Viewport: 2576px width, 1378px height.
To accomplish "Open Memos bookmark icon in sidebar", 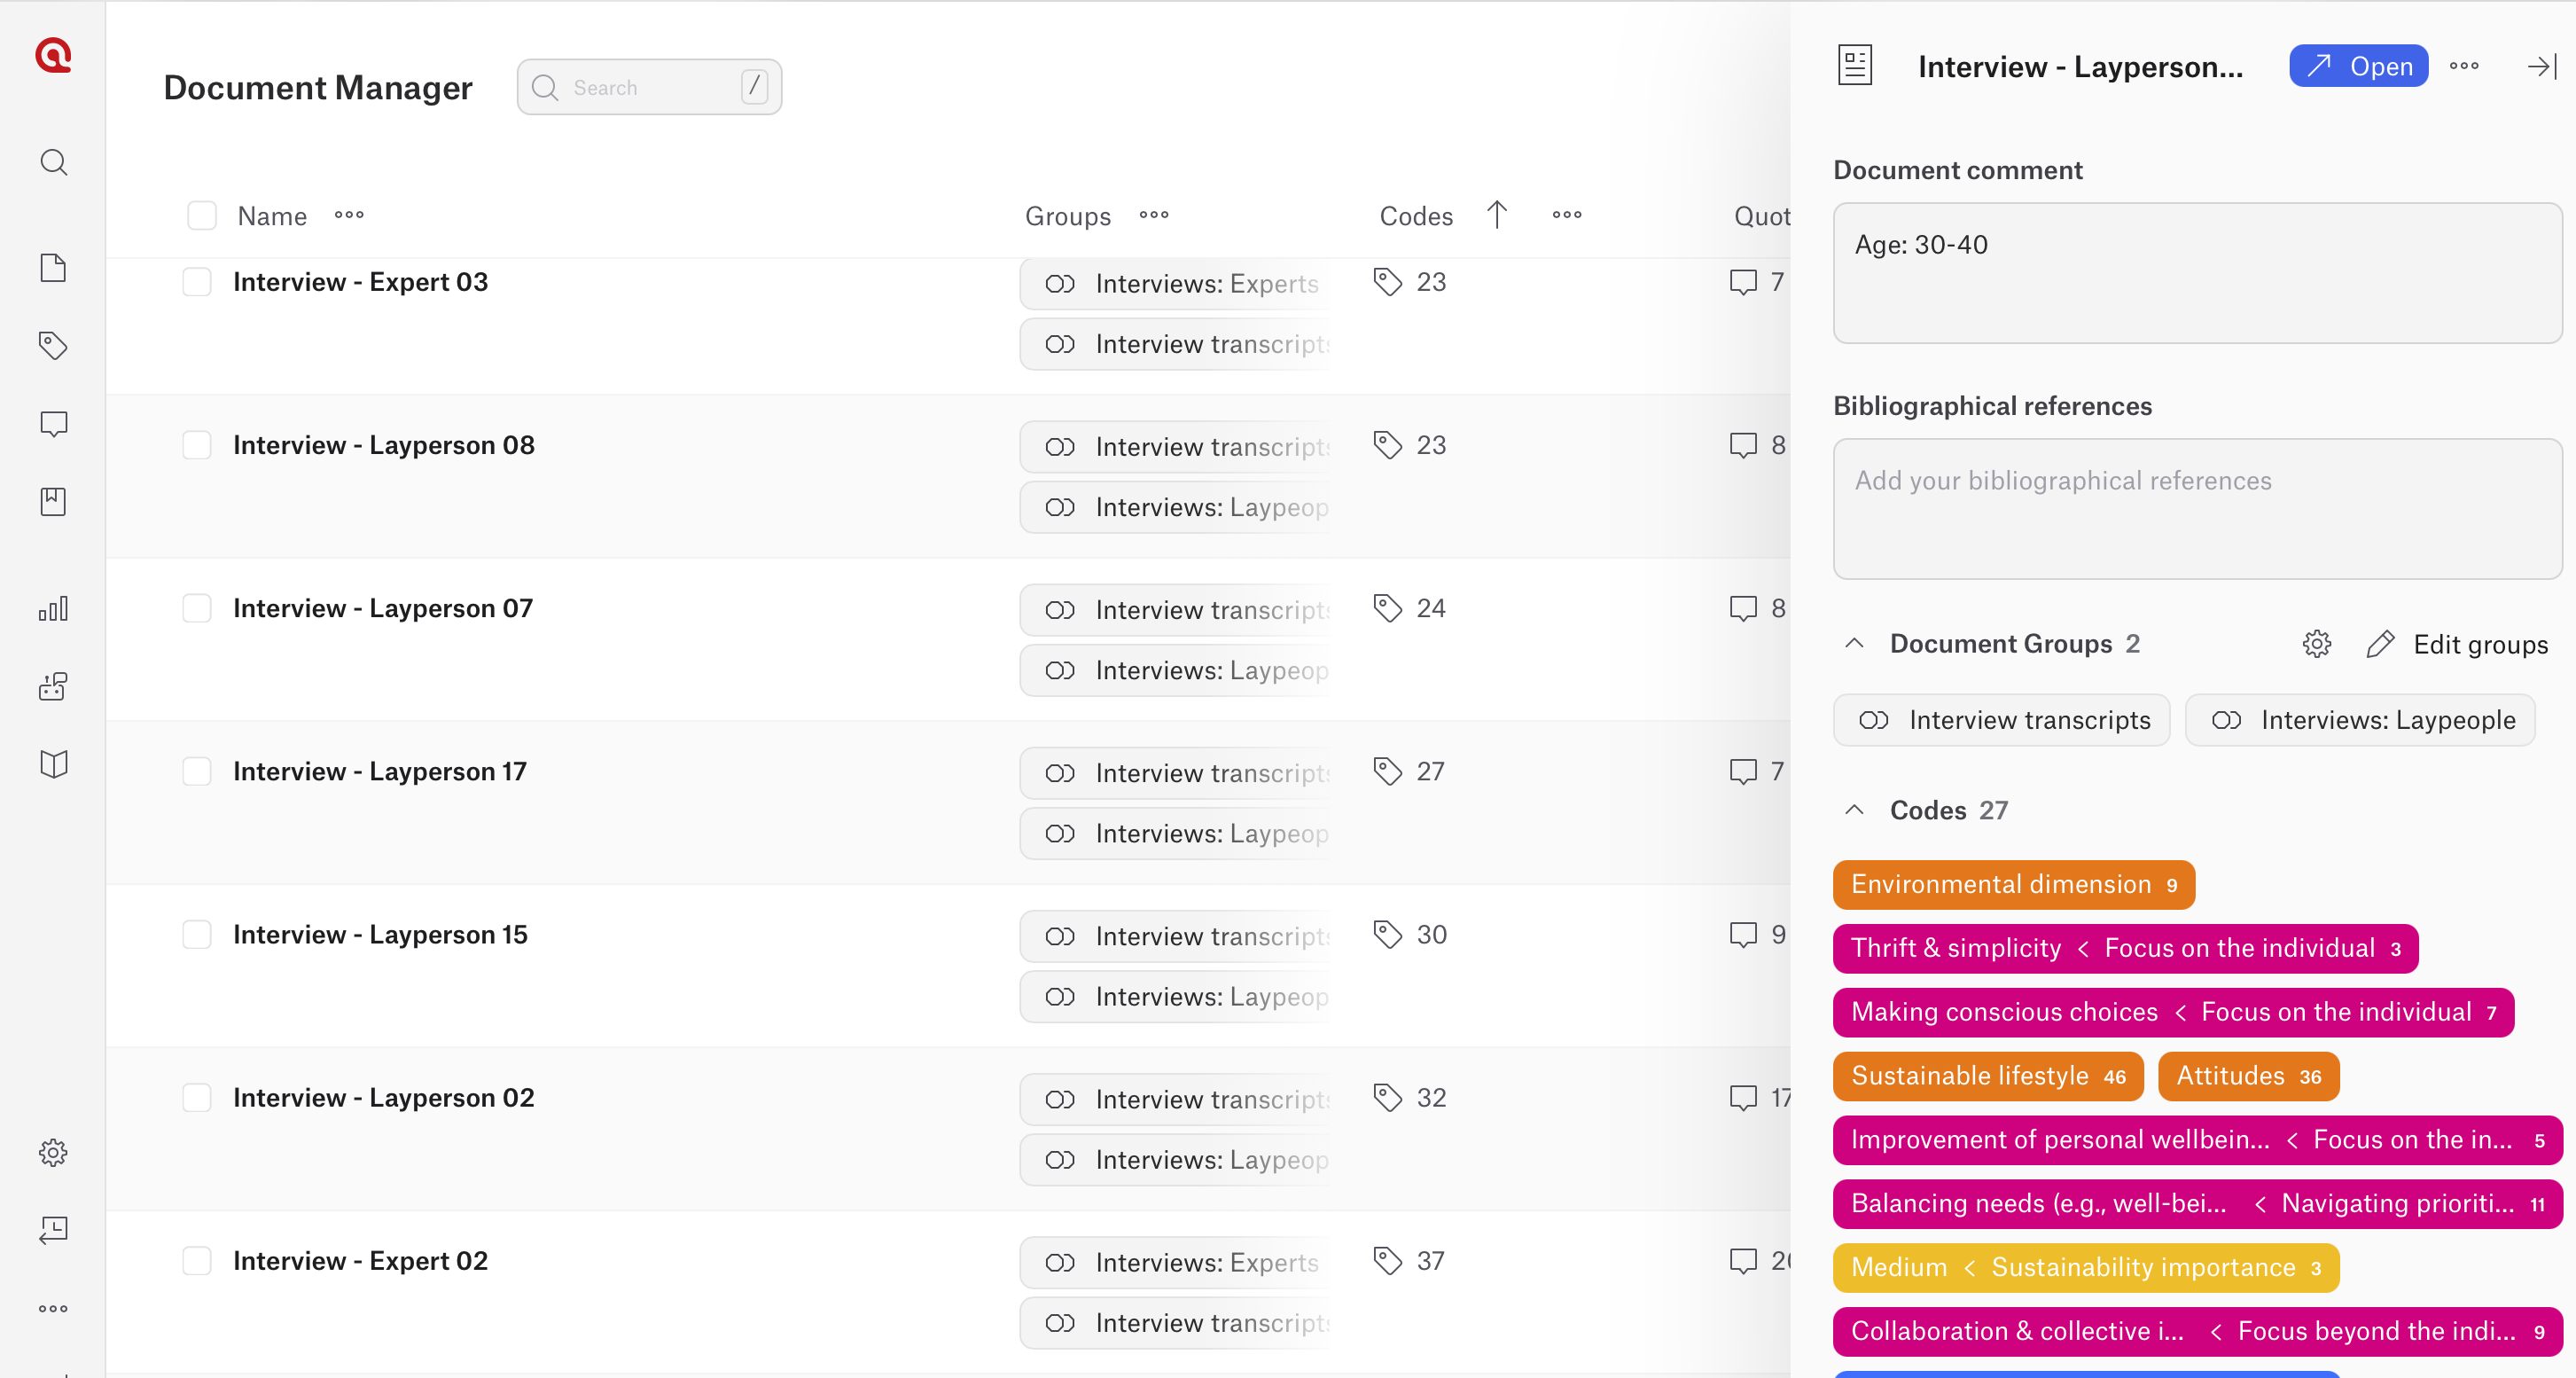I will [x=53, y=502].
